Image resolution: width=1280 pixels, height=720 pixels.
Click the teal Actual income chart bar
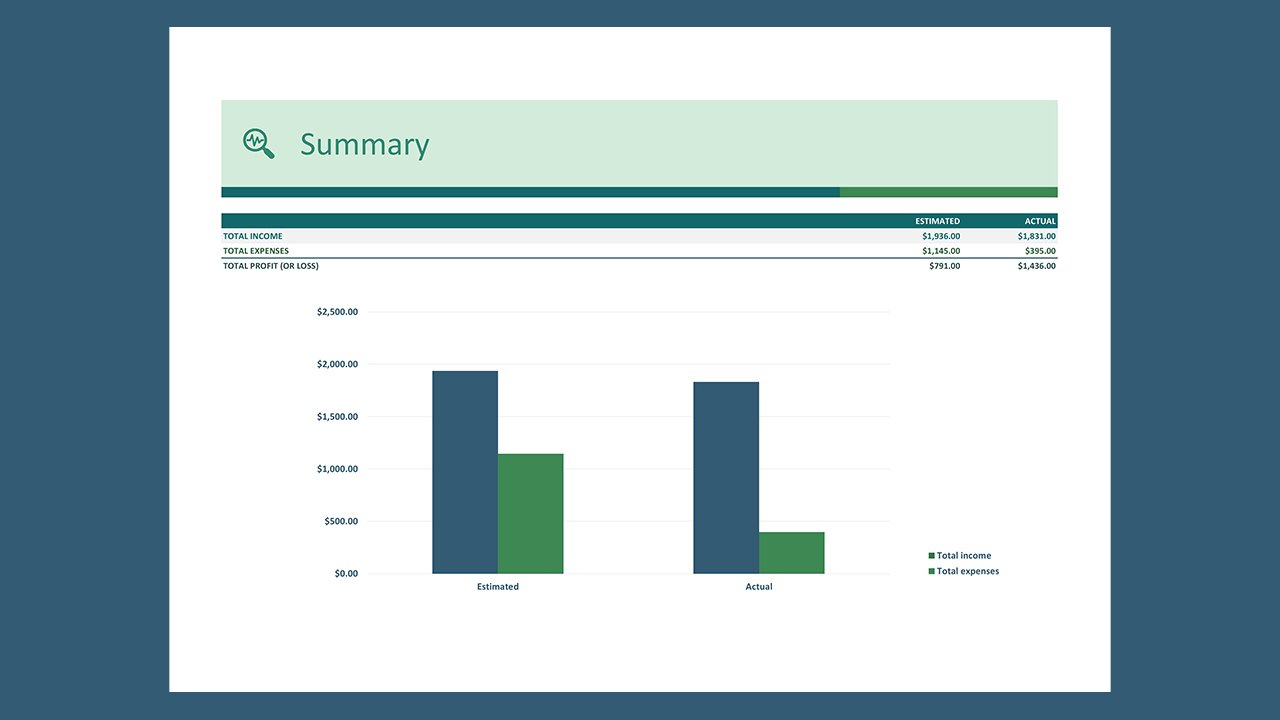tap(726, 475)
